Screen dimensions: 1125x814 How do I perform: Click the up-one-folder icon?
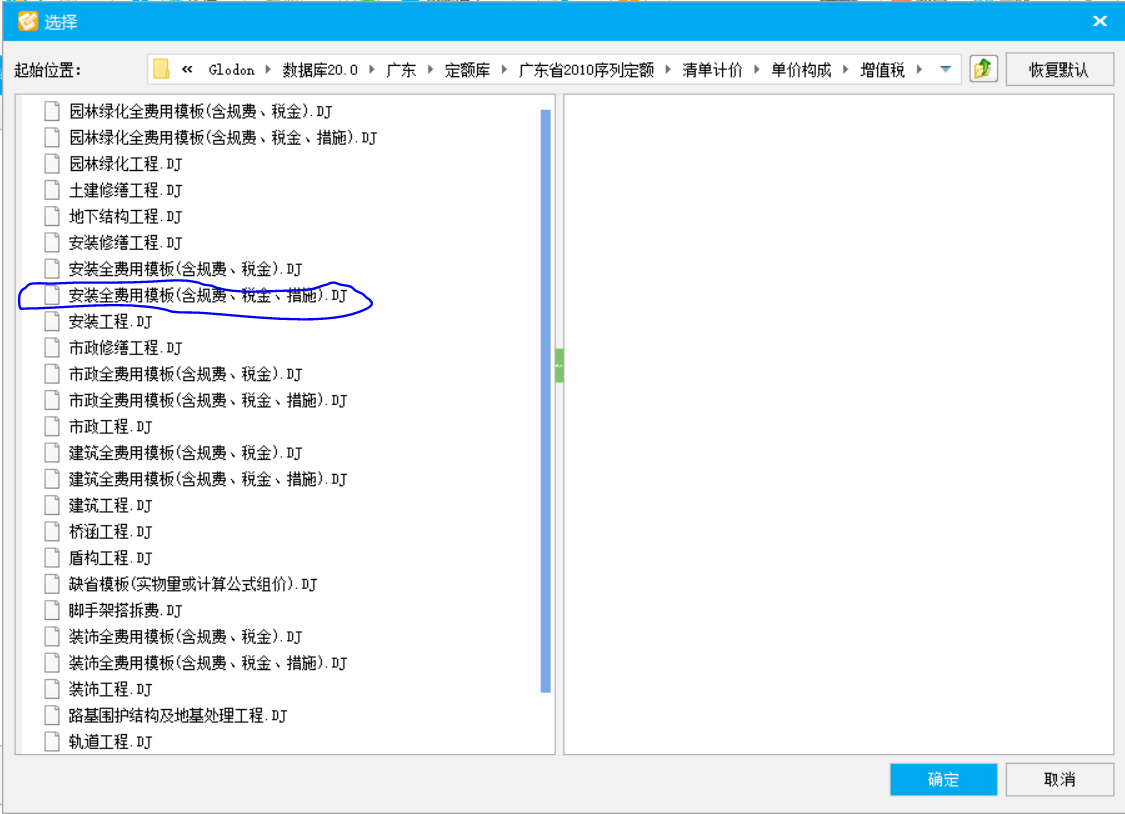983,70
